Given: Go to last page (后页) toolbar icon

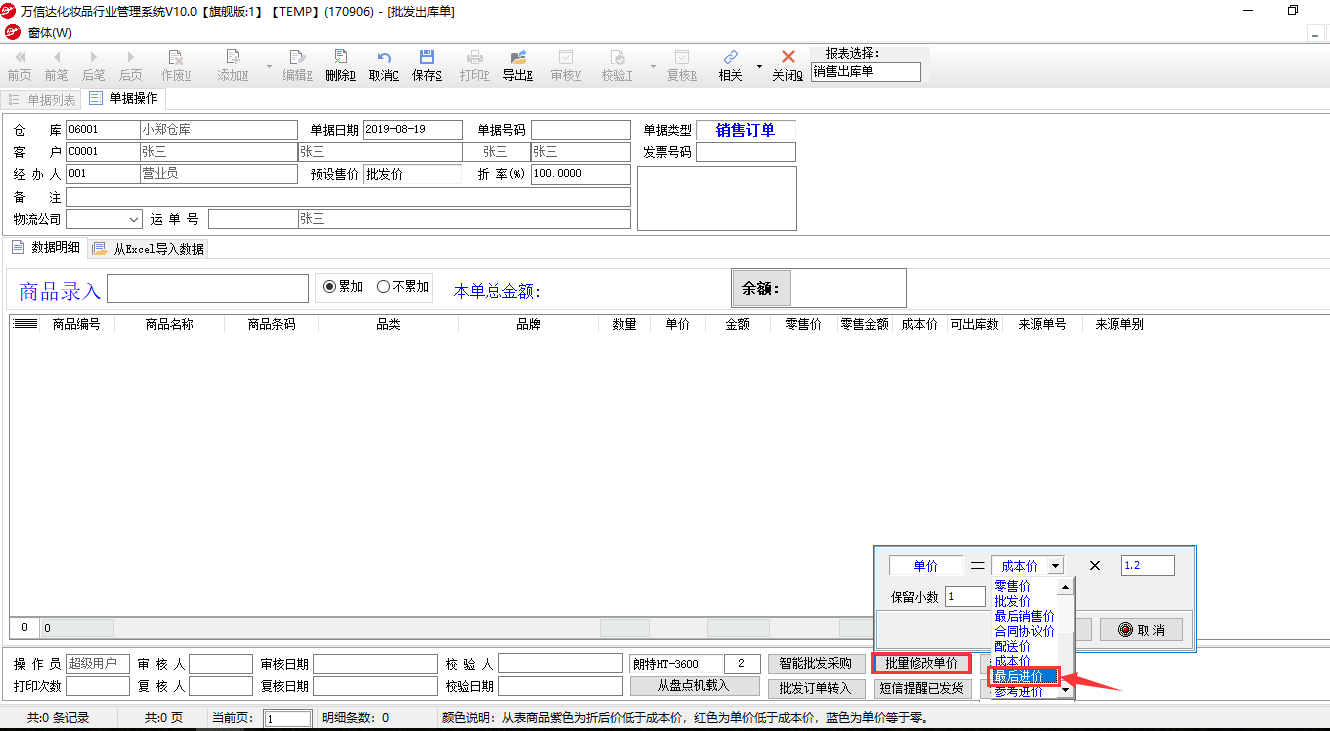Looking at the screenshot, I should click(130, 66).
